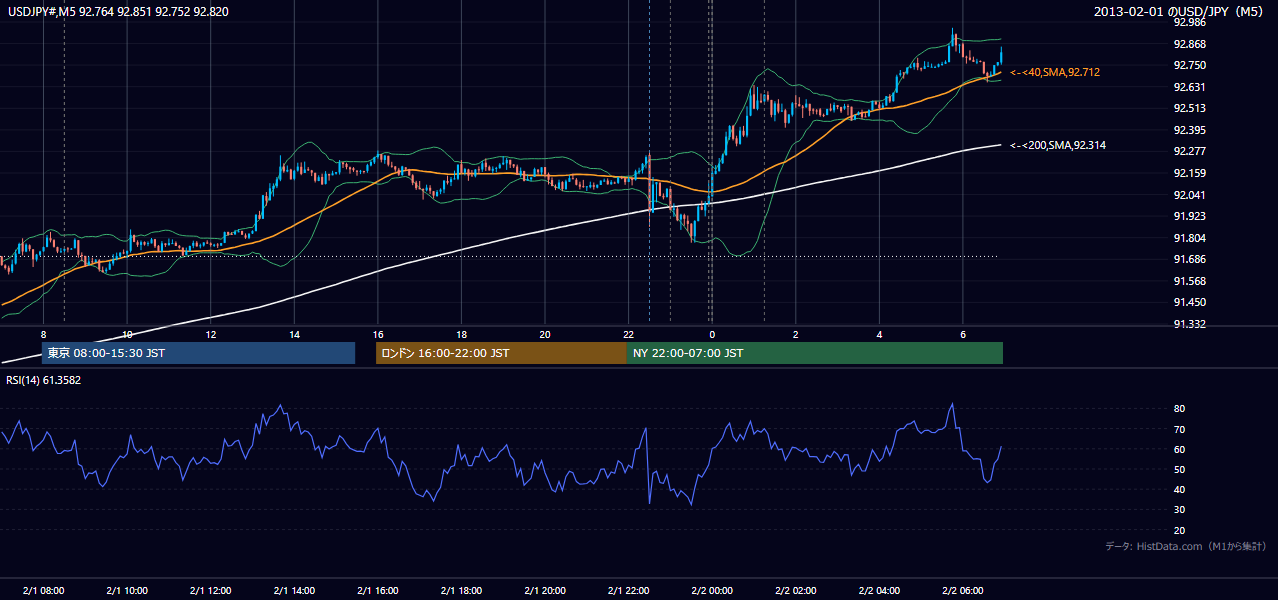The image size is (1278, 600).
Task: Click RSI scale value 60
Action: pos(1179,450)
